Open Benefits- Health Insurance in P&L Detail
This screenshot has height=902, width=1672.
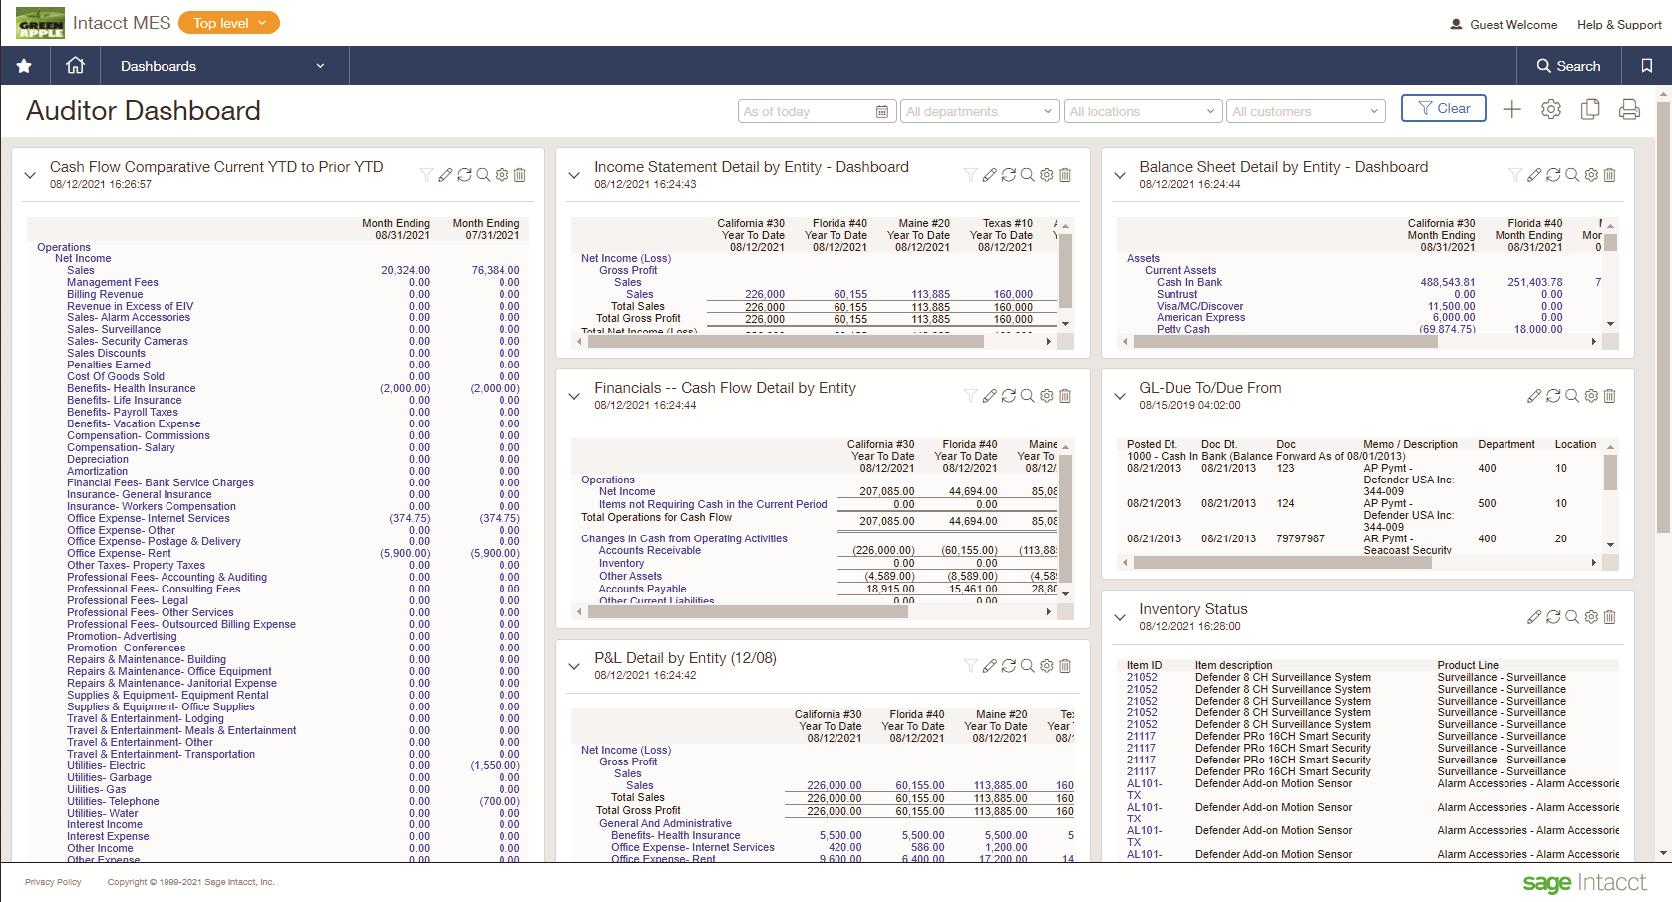pos(676,835)
